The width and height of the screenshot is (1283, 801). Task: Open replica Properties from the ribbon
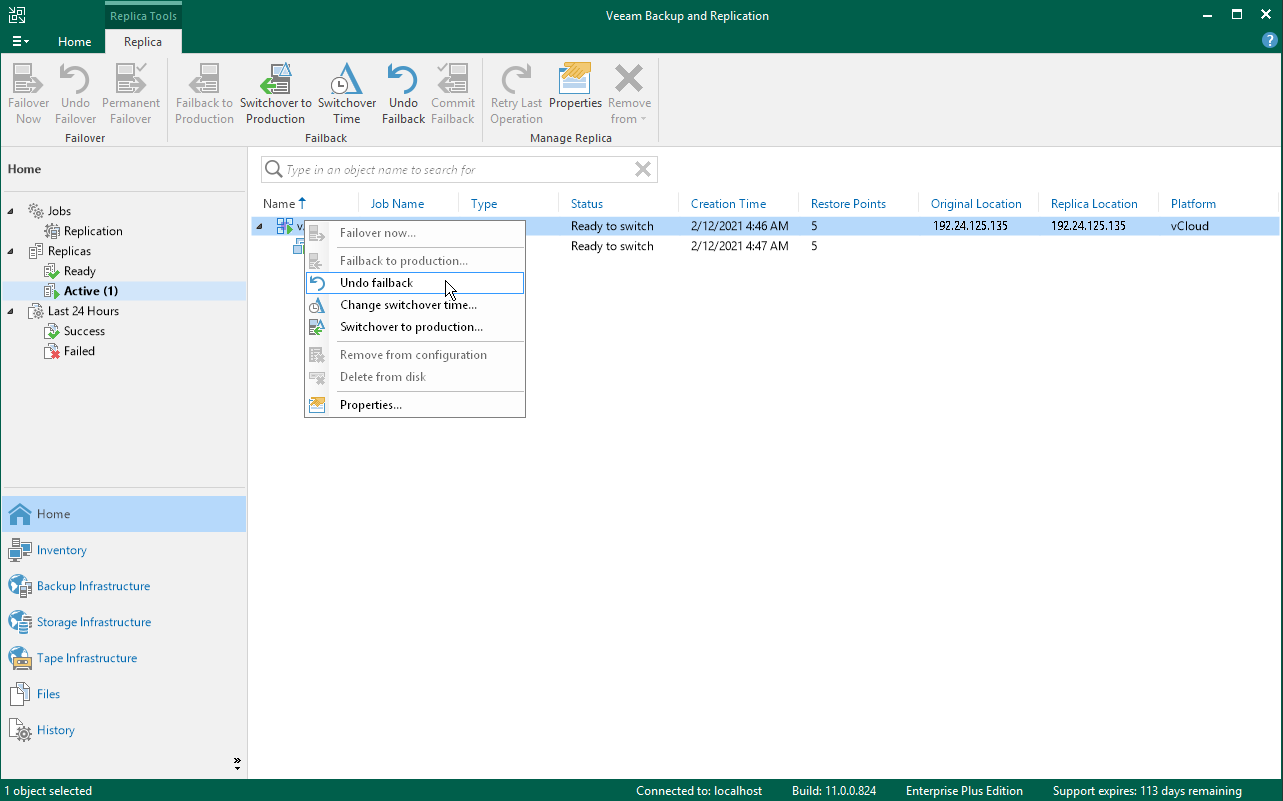pyautogui.click(x=576, y=87)
